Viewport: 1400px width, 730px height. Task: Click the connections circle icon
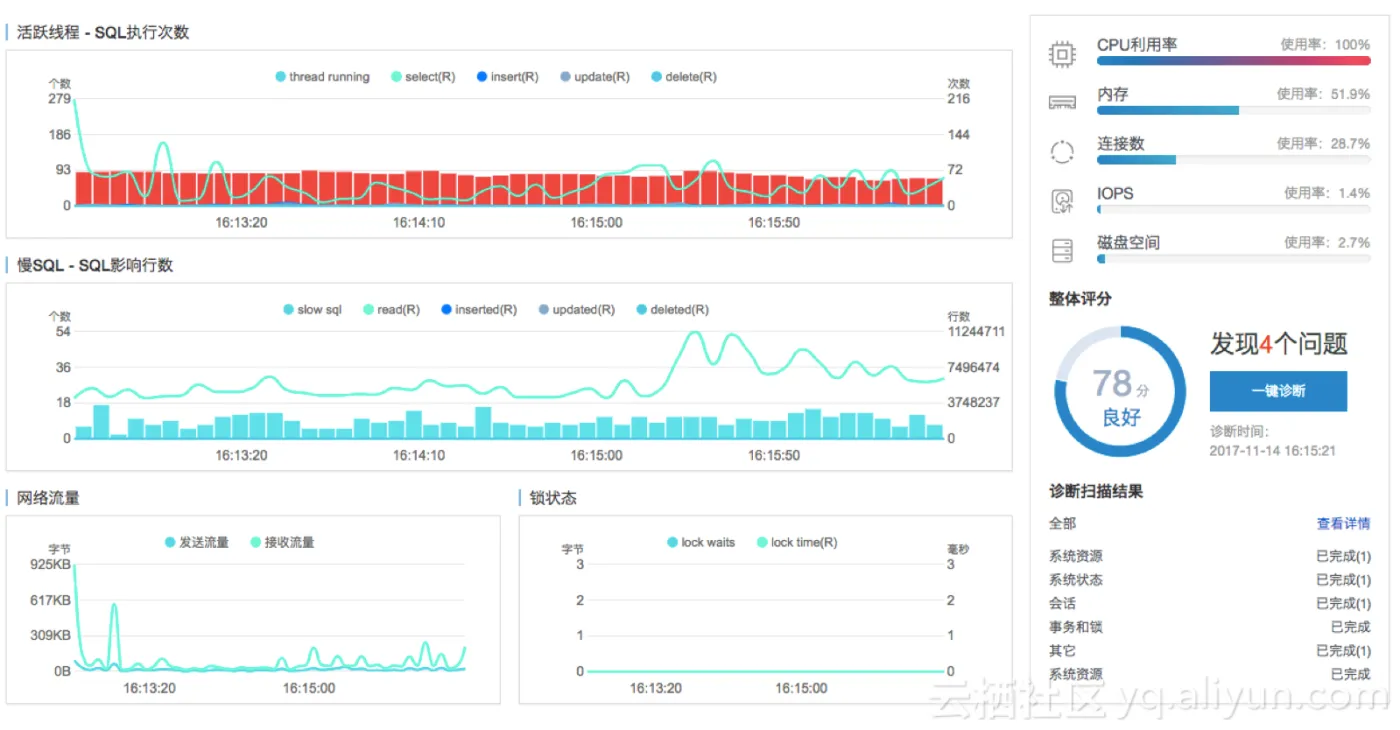pos(1062,152)
